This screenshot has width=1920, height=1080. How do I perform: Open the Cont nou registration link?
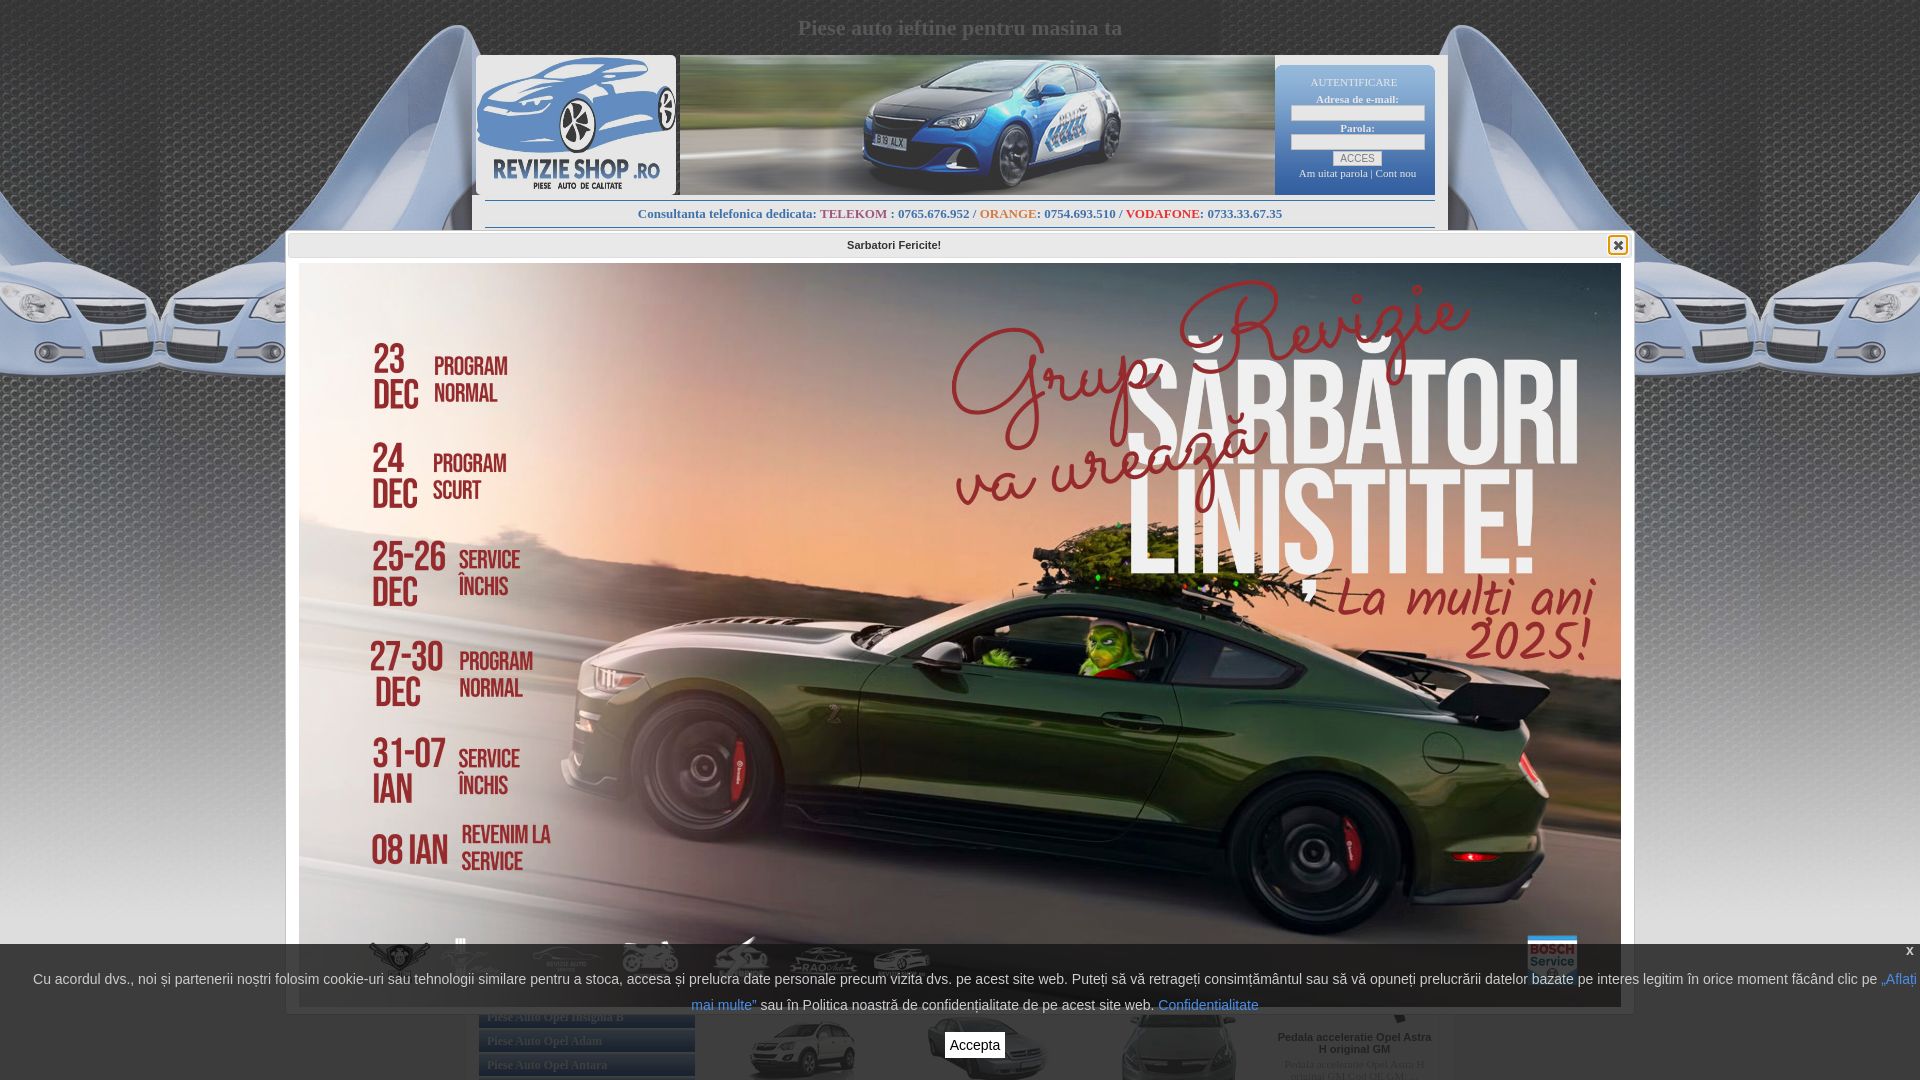[1395, 174]
